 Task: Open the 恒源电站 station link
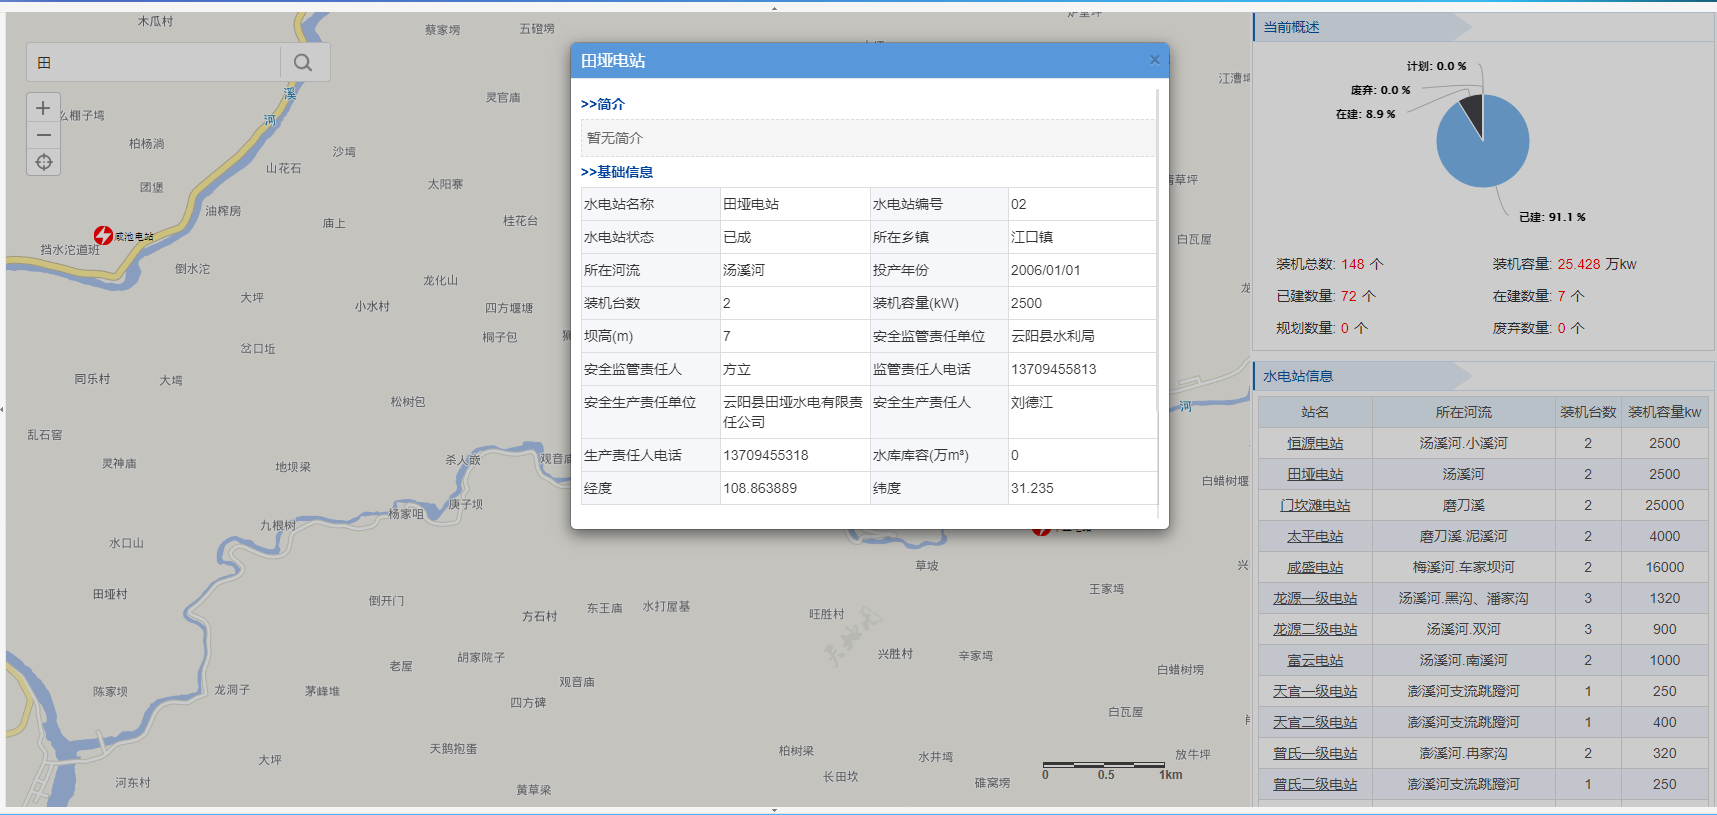click(1315, 443)
